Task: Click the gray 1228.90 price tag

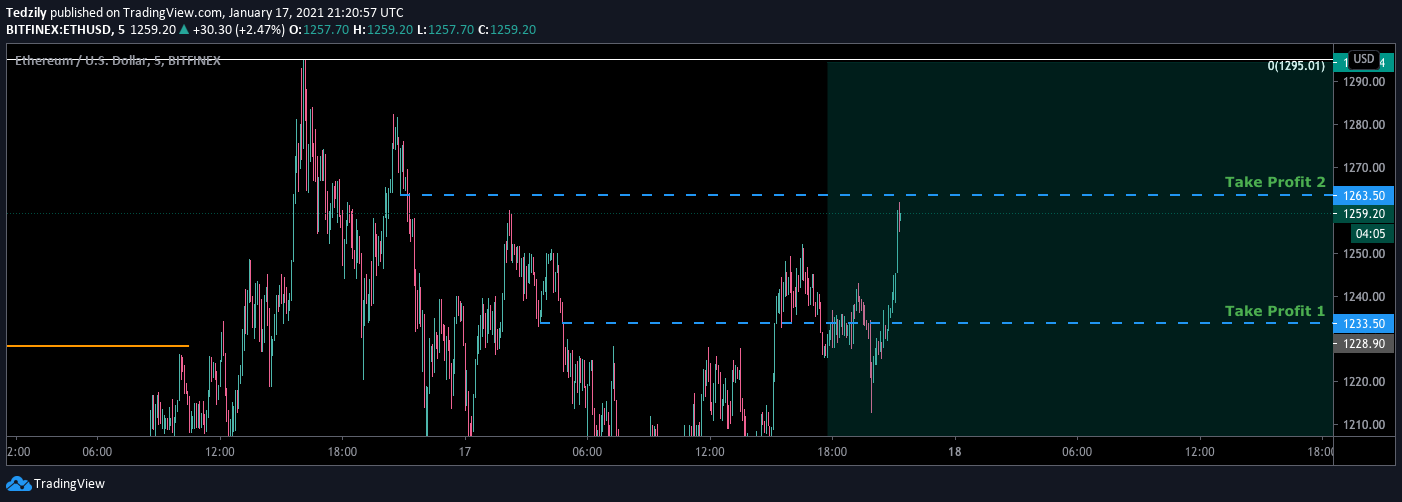Action: pos(1365,343)
